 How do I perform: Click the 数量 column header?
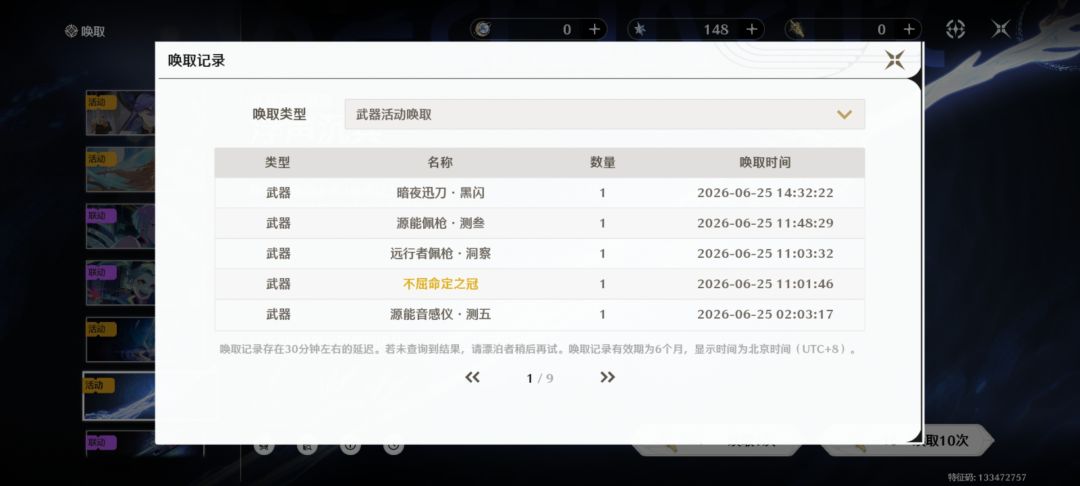click(x=603, y=162)
